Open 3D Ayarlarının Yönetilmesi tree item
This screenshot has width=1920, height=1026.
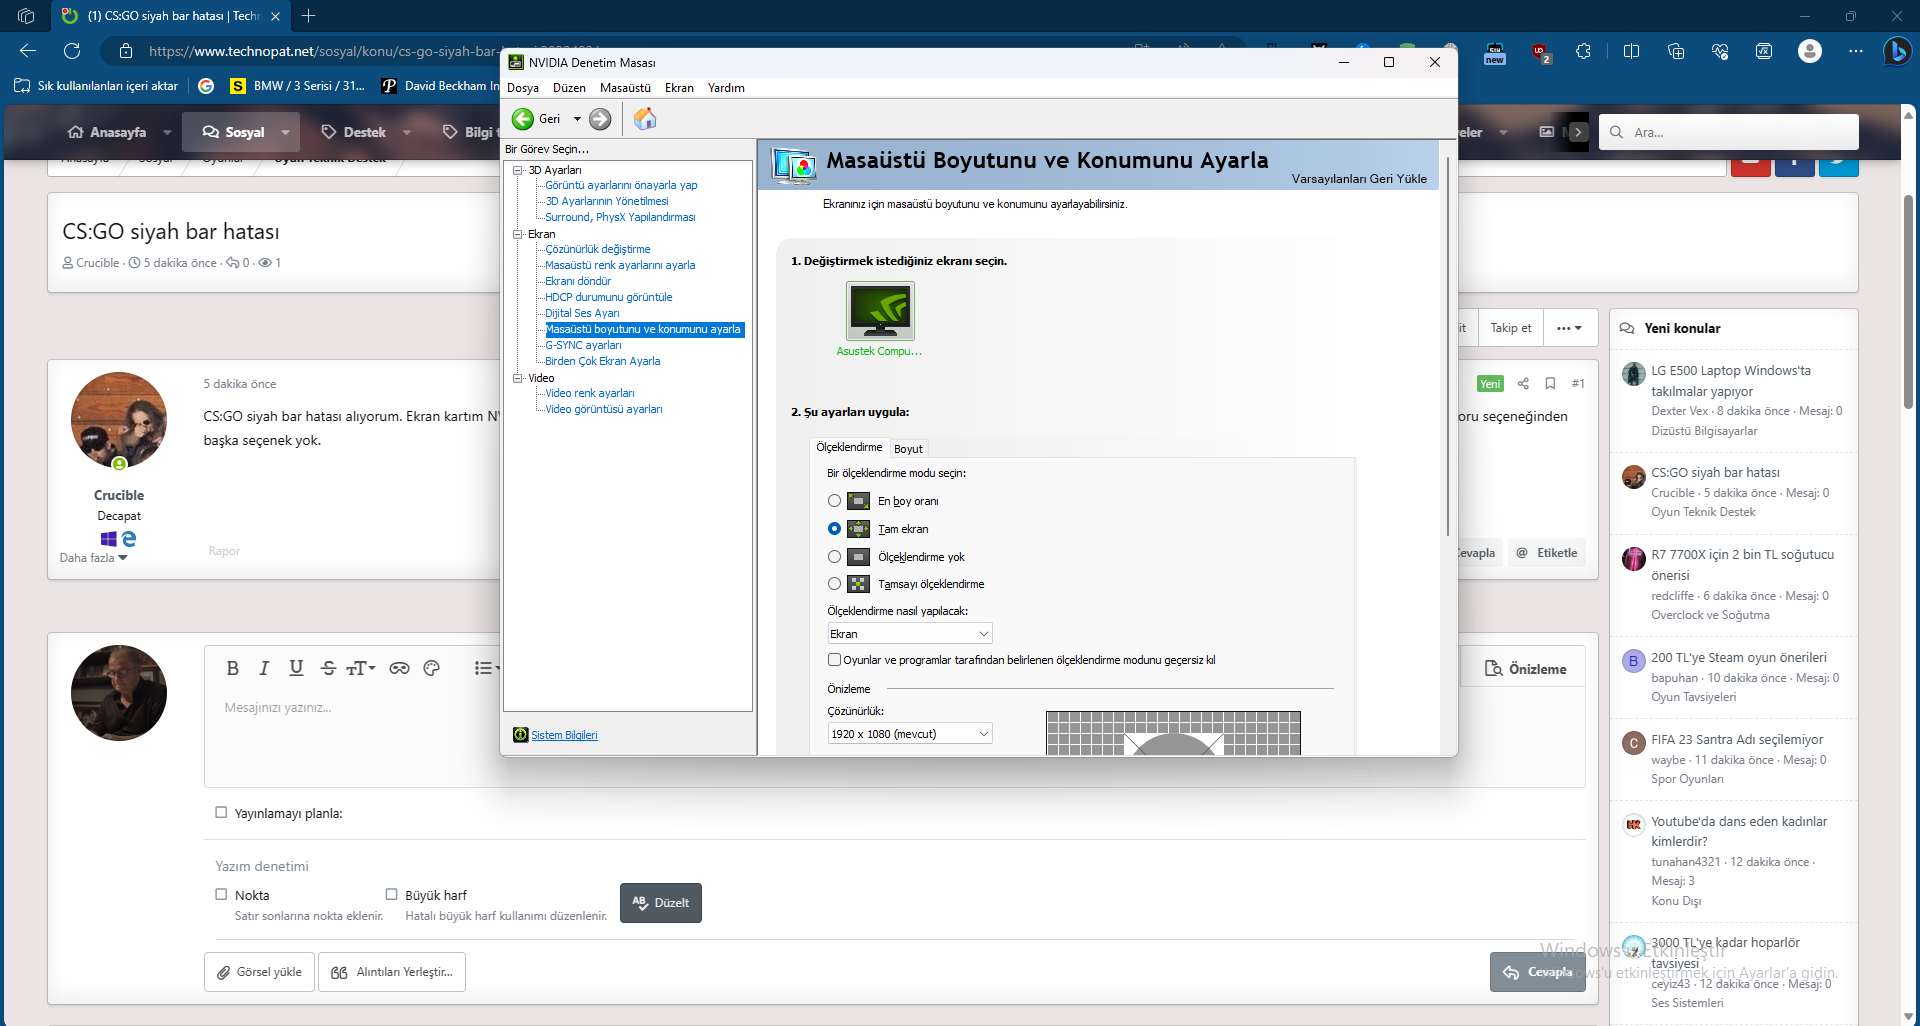607,201
